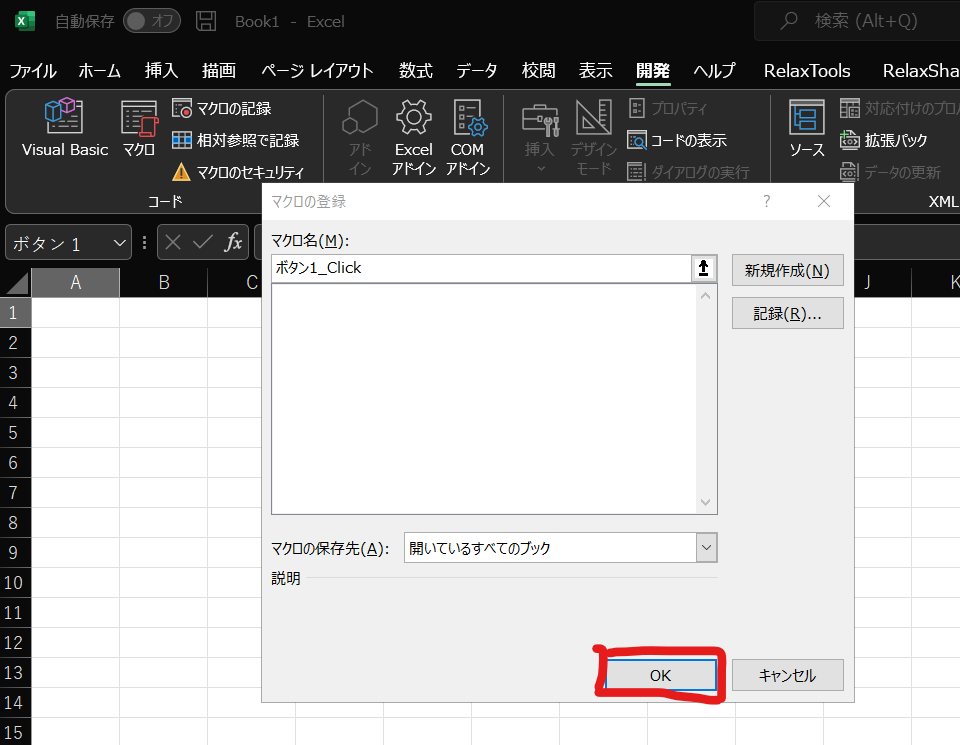Start Record Macro in Code group
The image size is (960, 745).
click(x=222, y=108)
